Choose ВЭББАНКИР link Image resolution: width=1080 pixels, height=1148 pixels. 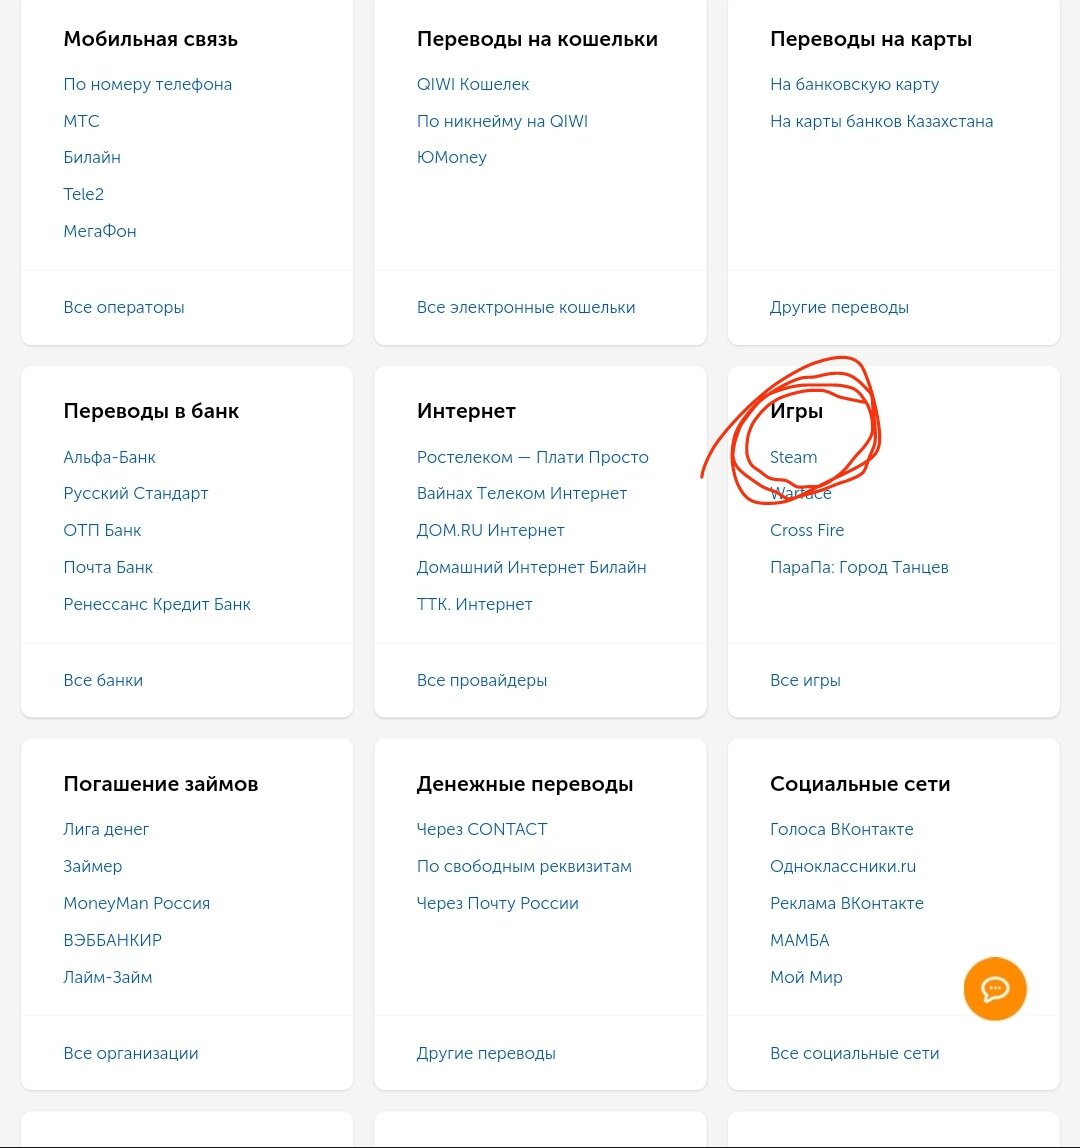(x=112, y=940)
